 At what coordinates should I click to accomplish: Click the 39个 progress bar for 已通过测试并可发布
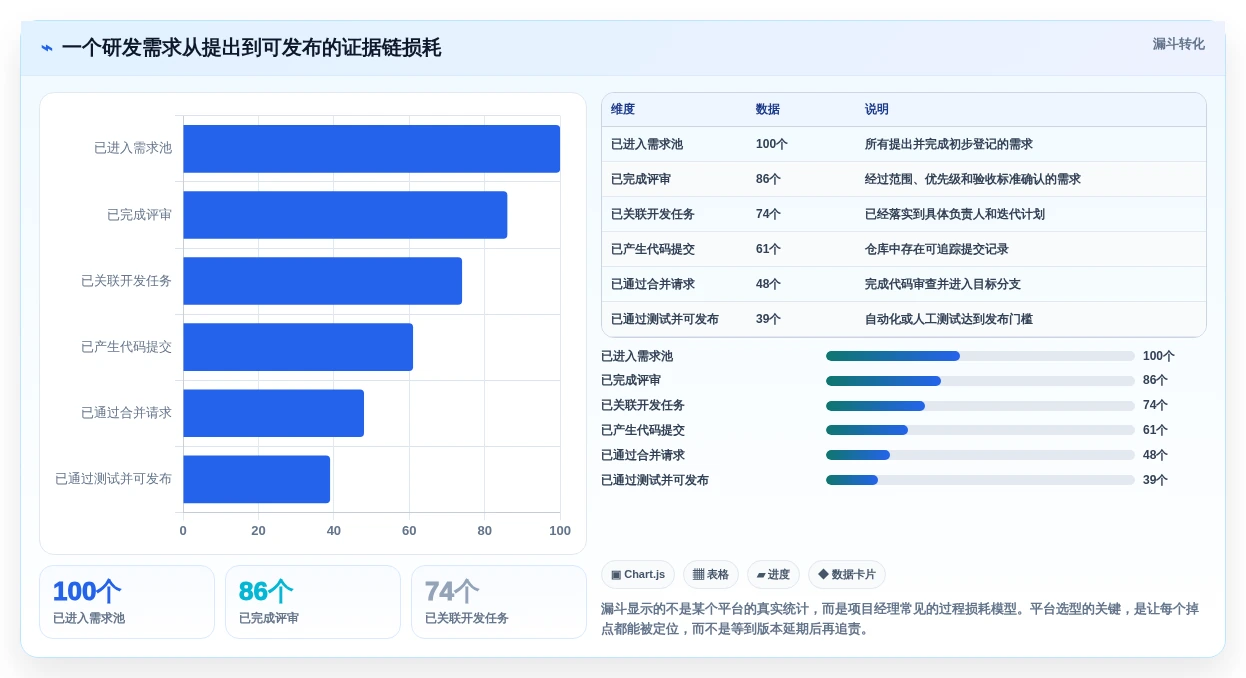(980, 480)
